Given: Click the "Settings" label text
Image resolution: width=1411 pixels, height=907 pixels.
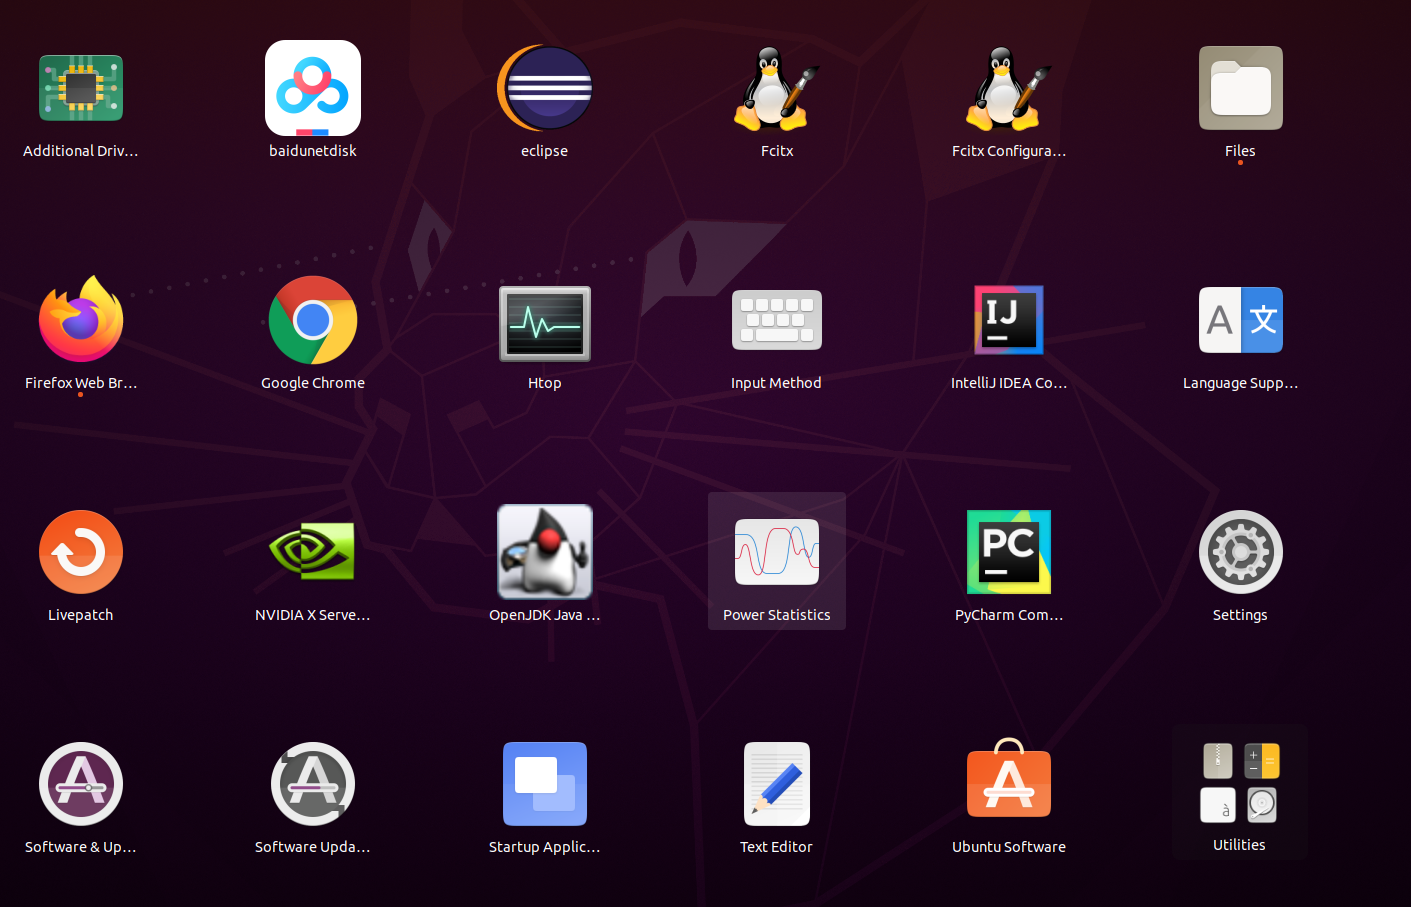Looking at the screenshot, I should click(x=1240, y=615).
